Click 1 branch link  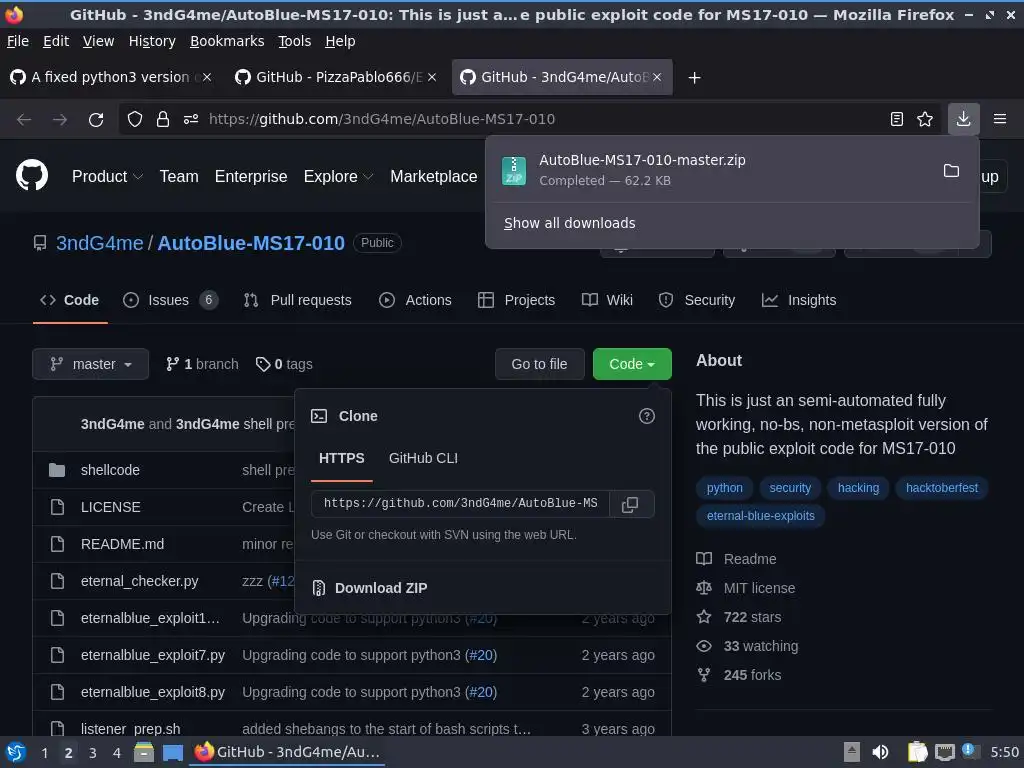point(202,364)
